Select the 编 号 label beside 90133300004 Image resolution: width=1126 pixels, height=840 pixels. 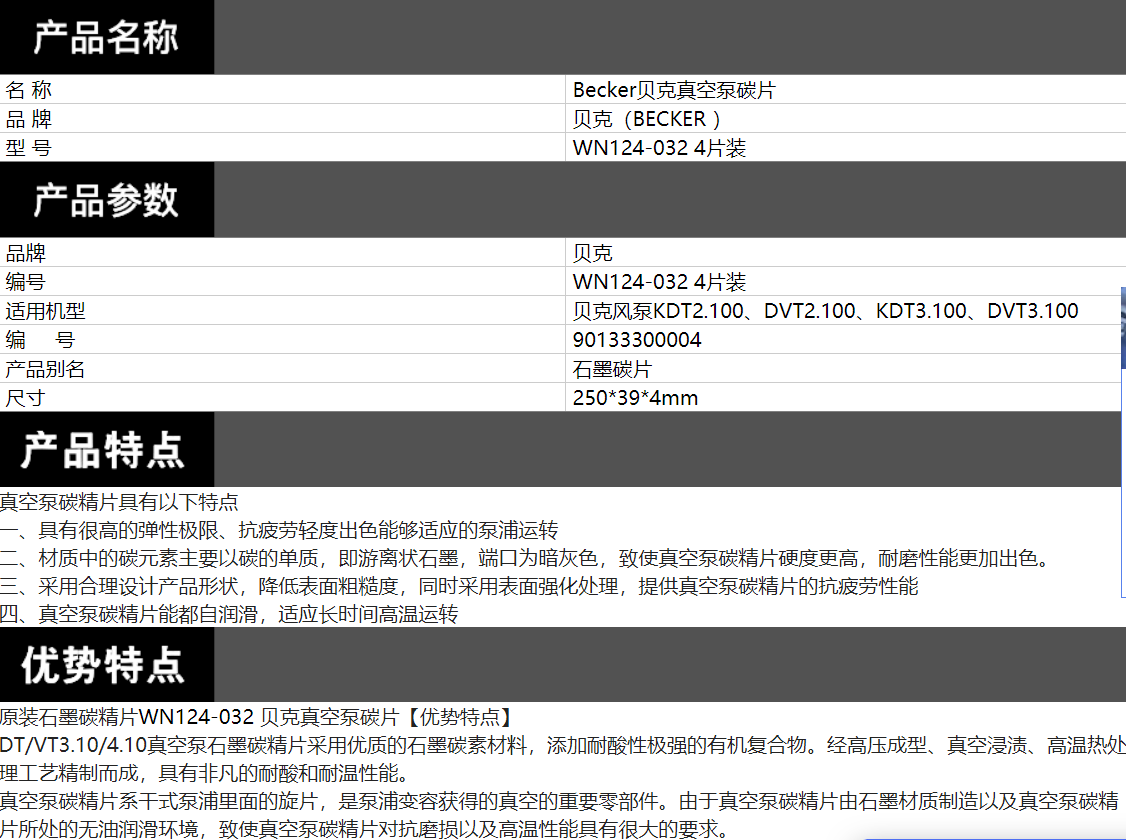pyautogui.click(x=40, y=340)
